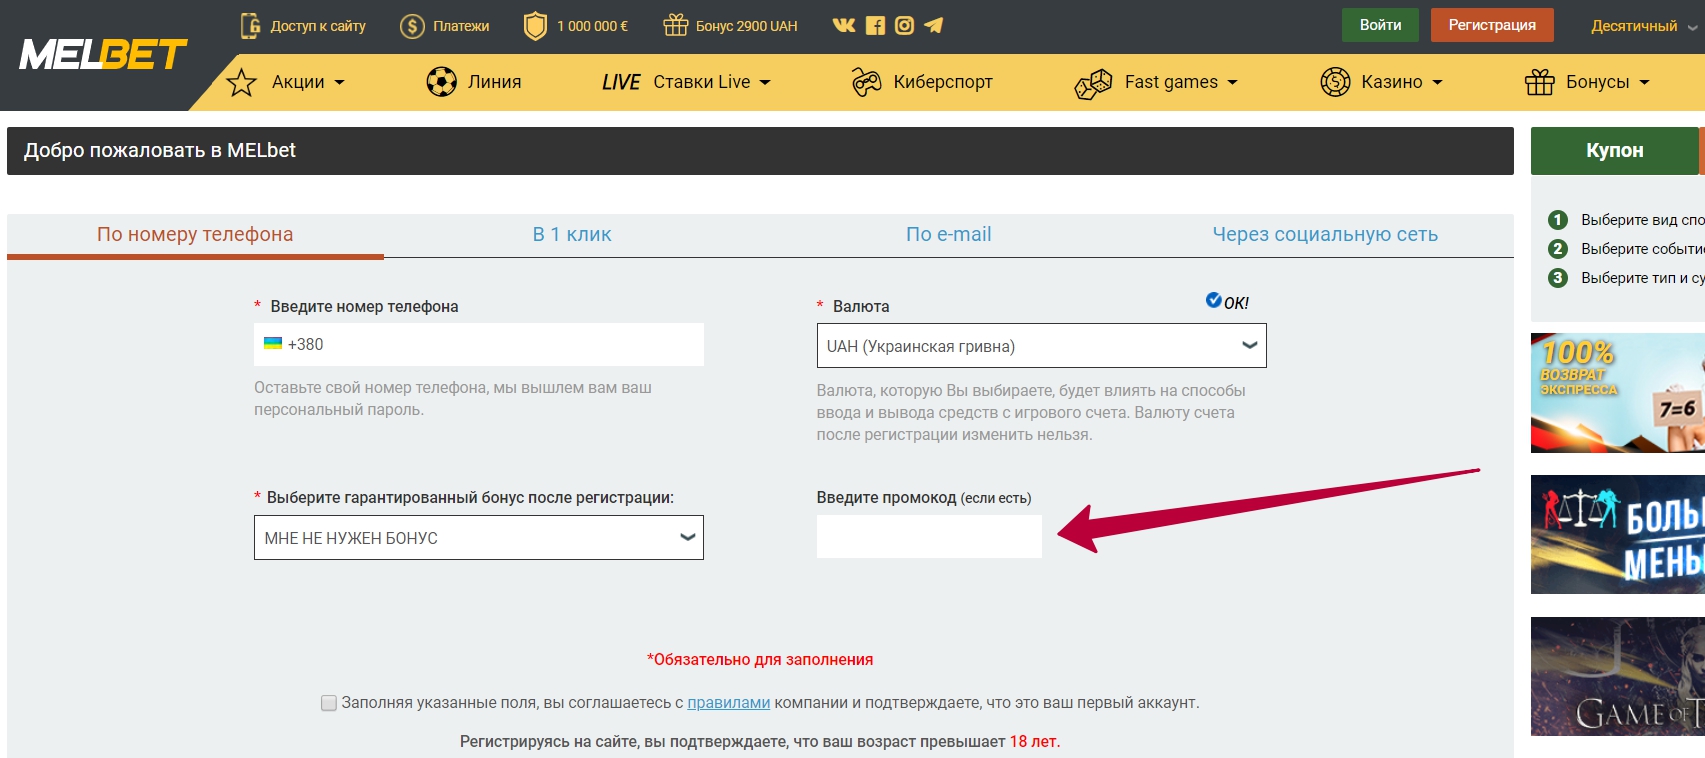Switch to the По e-mail tab
Viewport: 1705px width, 758px height.
[948, 235]
